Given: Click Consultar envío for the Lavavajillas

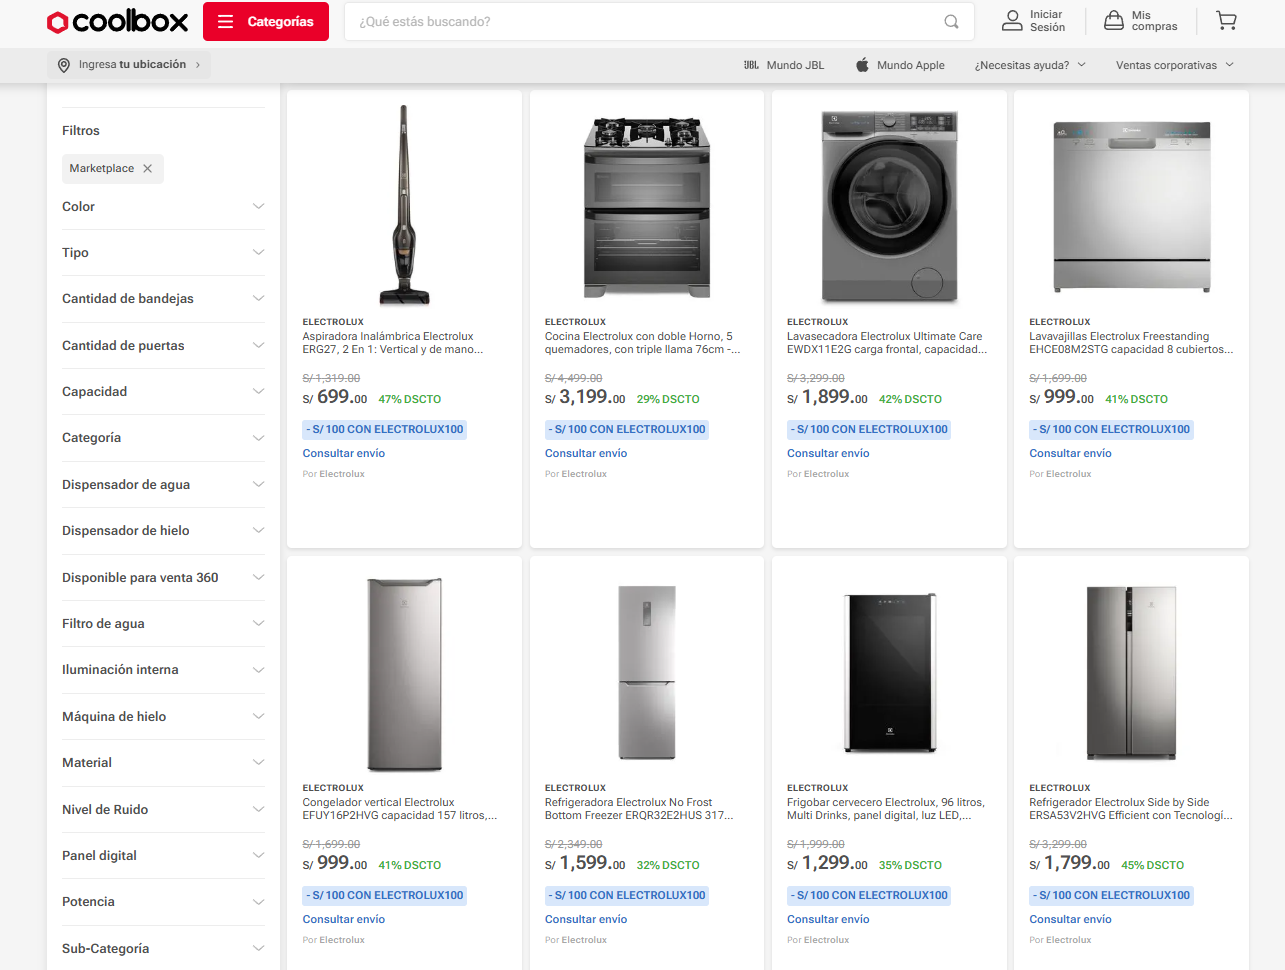Looking at the screenshot, I should pos(1070,454).
